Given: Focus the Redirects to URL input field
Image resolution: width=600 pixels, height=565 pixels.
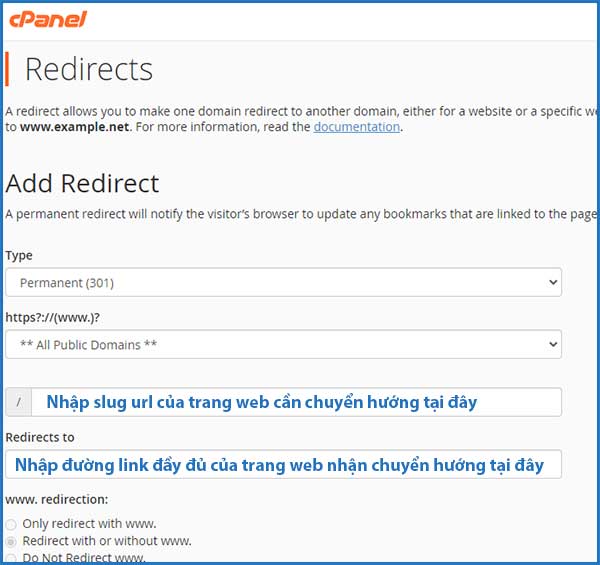Looking at the screenshot, I should 283,465.
